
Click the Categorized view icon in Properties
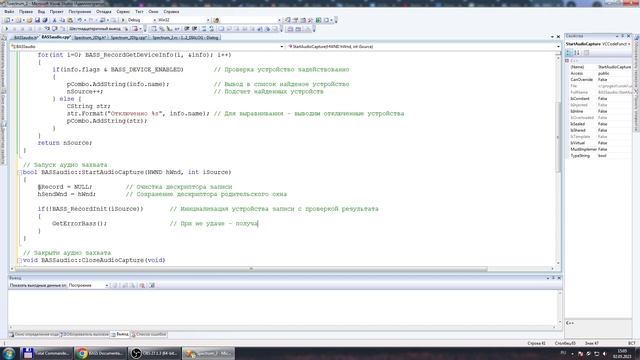569,53
